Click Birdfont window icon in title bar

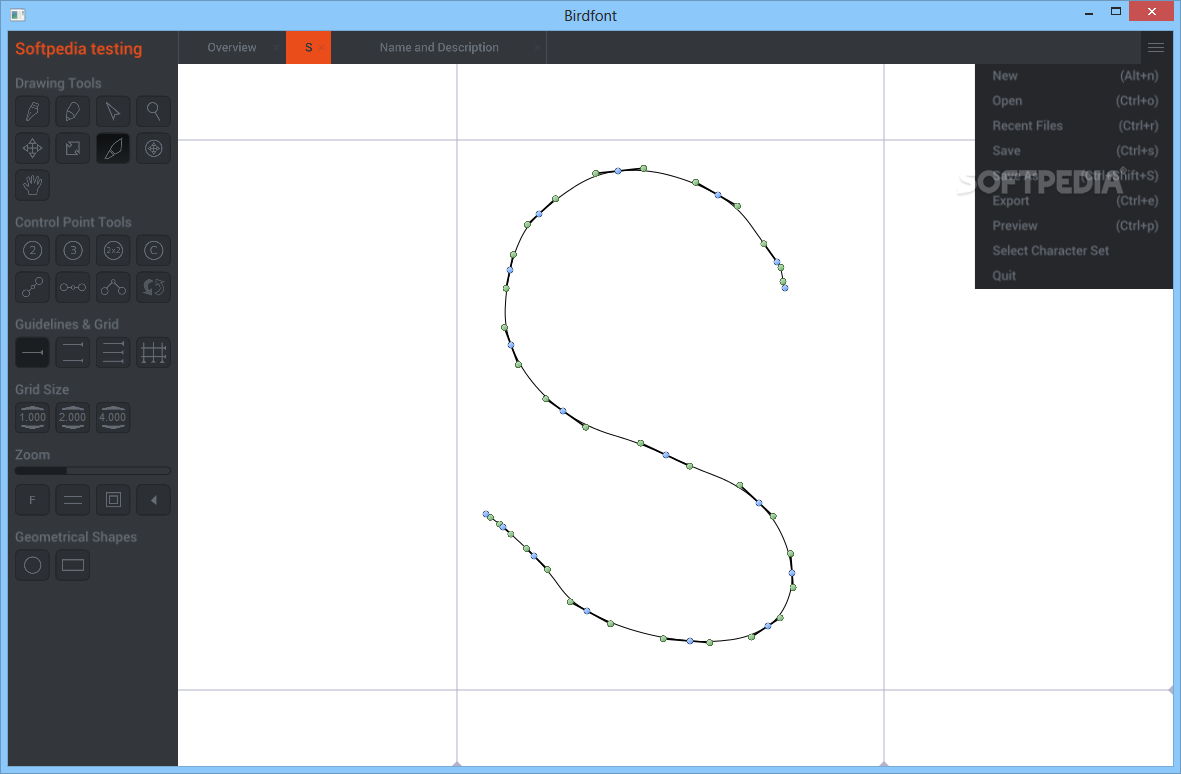pyautogui.click(x=18, y=14)
